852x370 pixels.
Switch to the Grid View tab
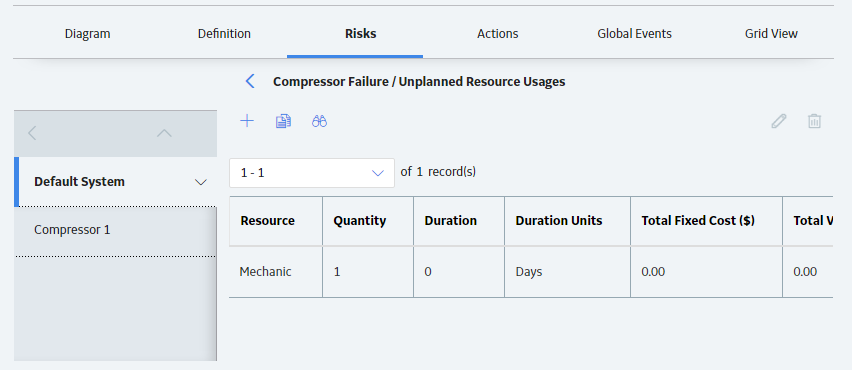point(771,34)
